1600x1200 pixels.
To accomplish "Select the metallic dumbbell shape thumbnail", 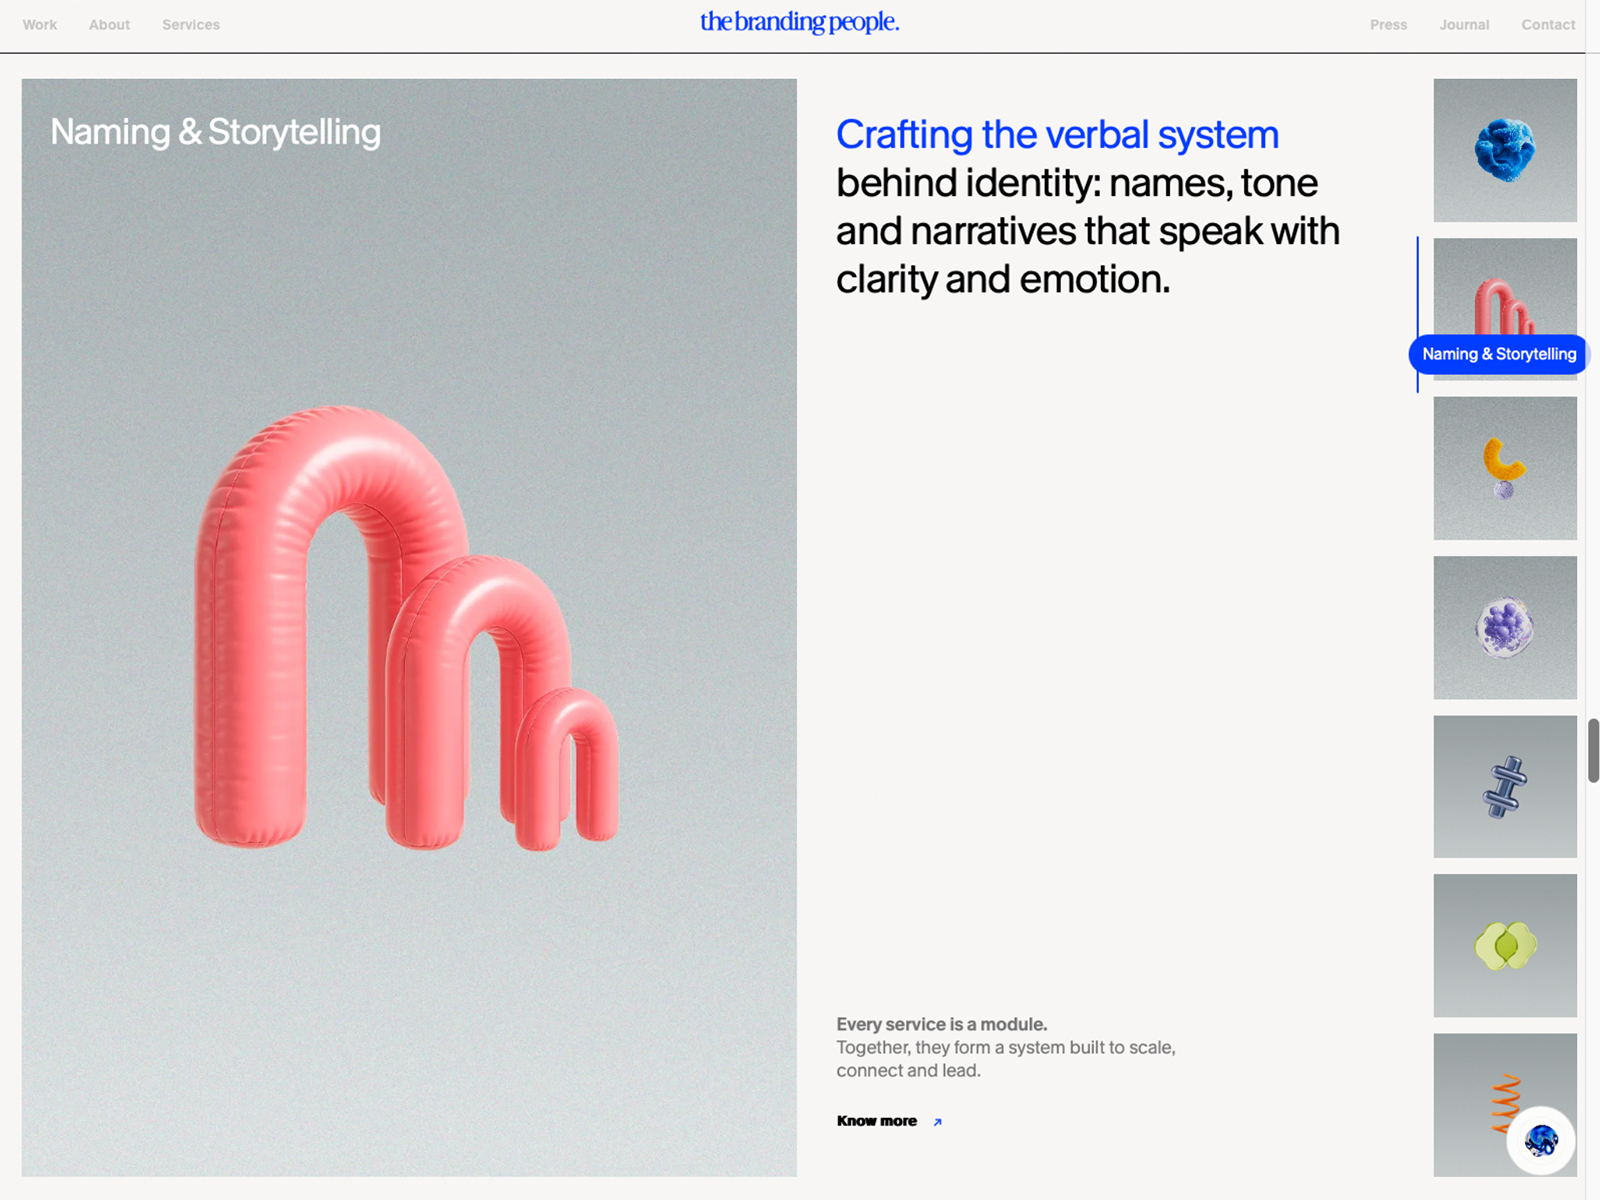I will [x=1505, y=786].
